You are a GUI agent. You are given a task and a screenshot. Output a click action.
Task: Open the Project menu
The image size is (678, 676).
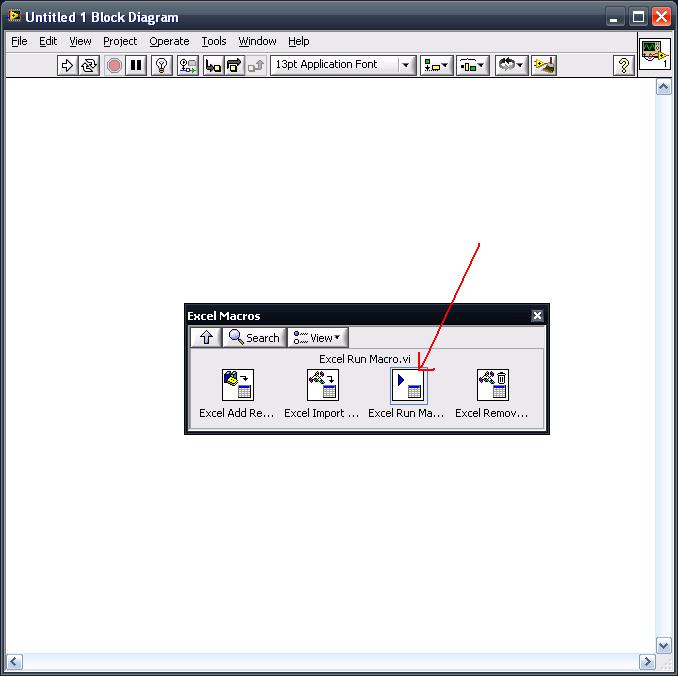(120, 41)
